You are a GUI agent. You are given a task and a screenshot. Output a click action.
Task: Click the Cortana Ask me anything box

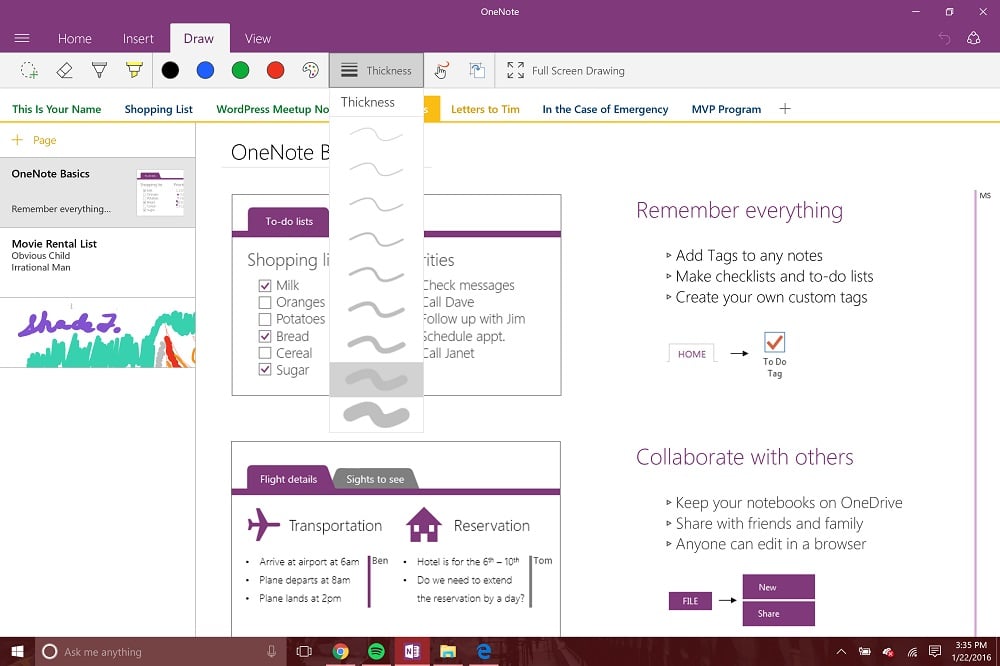tap(160, 651)
